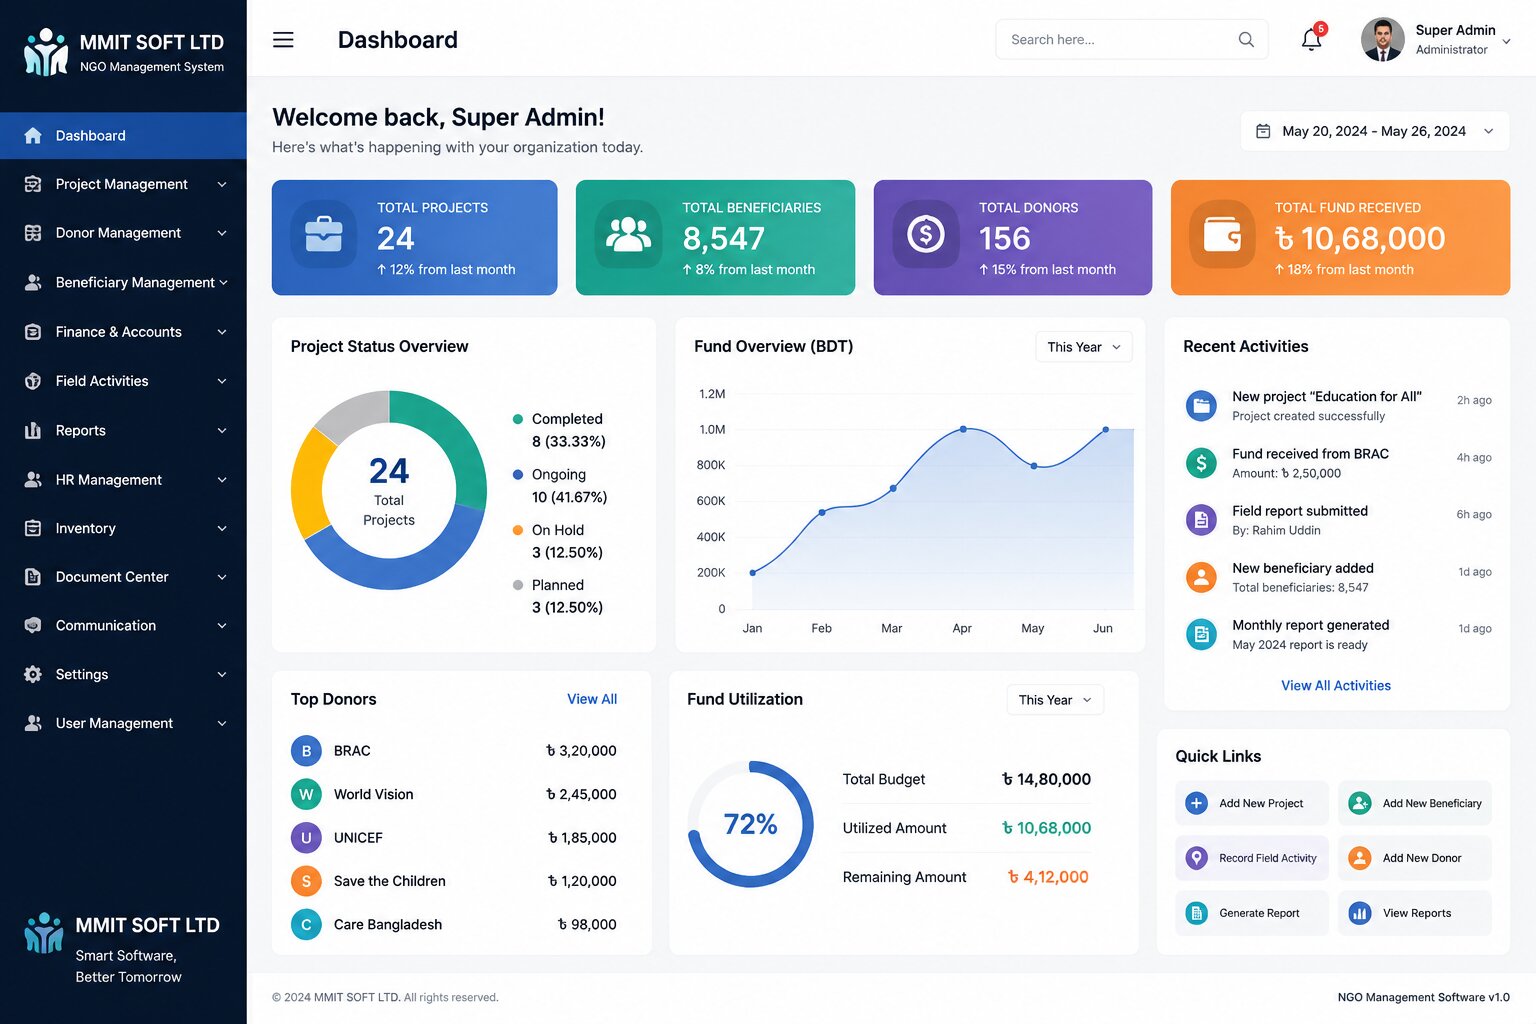Screen dimensions: 1536x1024
Task: Click the Utilized Amount value 10,68,000
Action: (x=1046, y=828)
